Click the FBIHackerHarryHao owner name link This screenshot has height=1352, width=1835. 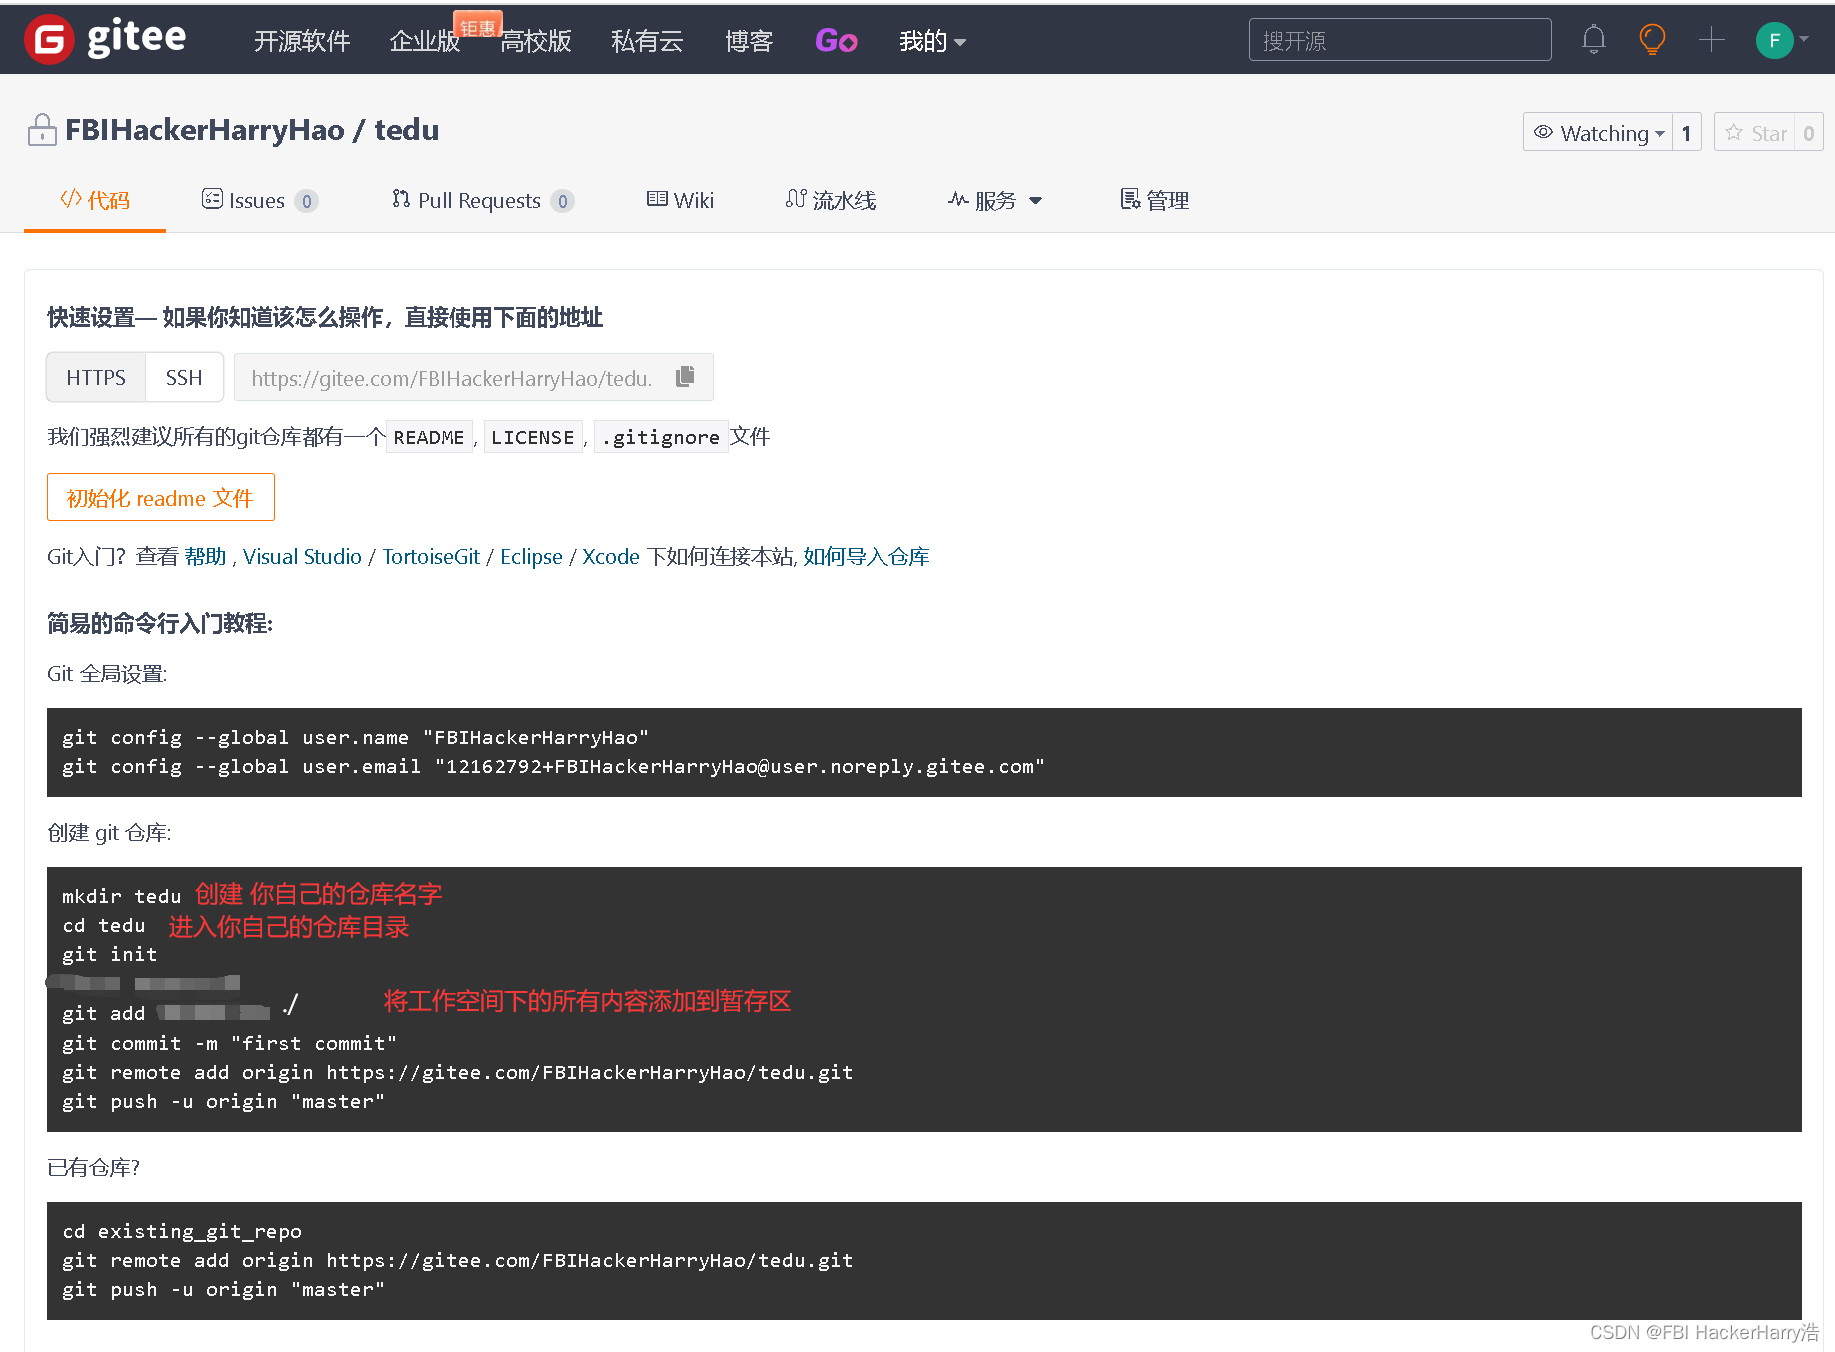[x=205, y=130]
